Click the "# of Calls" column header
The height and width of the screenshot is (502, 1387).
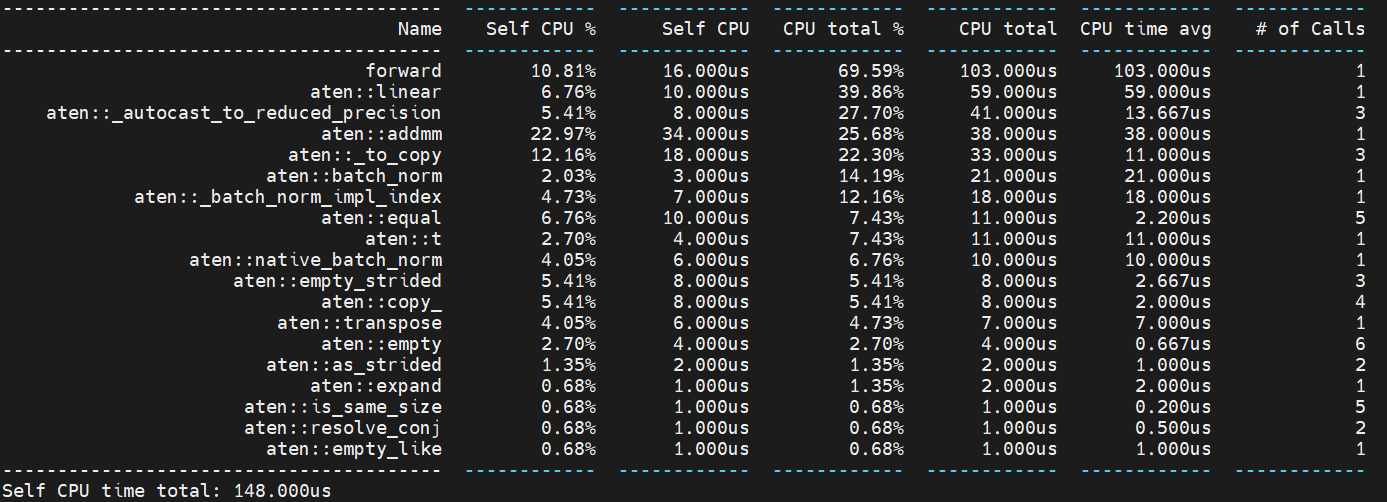click(1311, 29)
